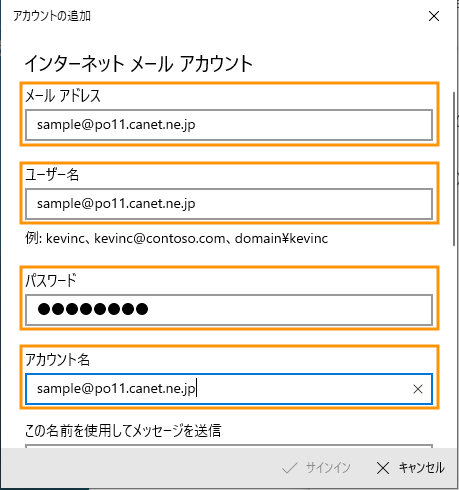This screenshot has width=459, height=490.
Task: Click the インターネット メール アカウント heading
Action: [138, 64]
